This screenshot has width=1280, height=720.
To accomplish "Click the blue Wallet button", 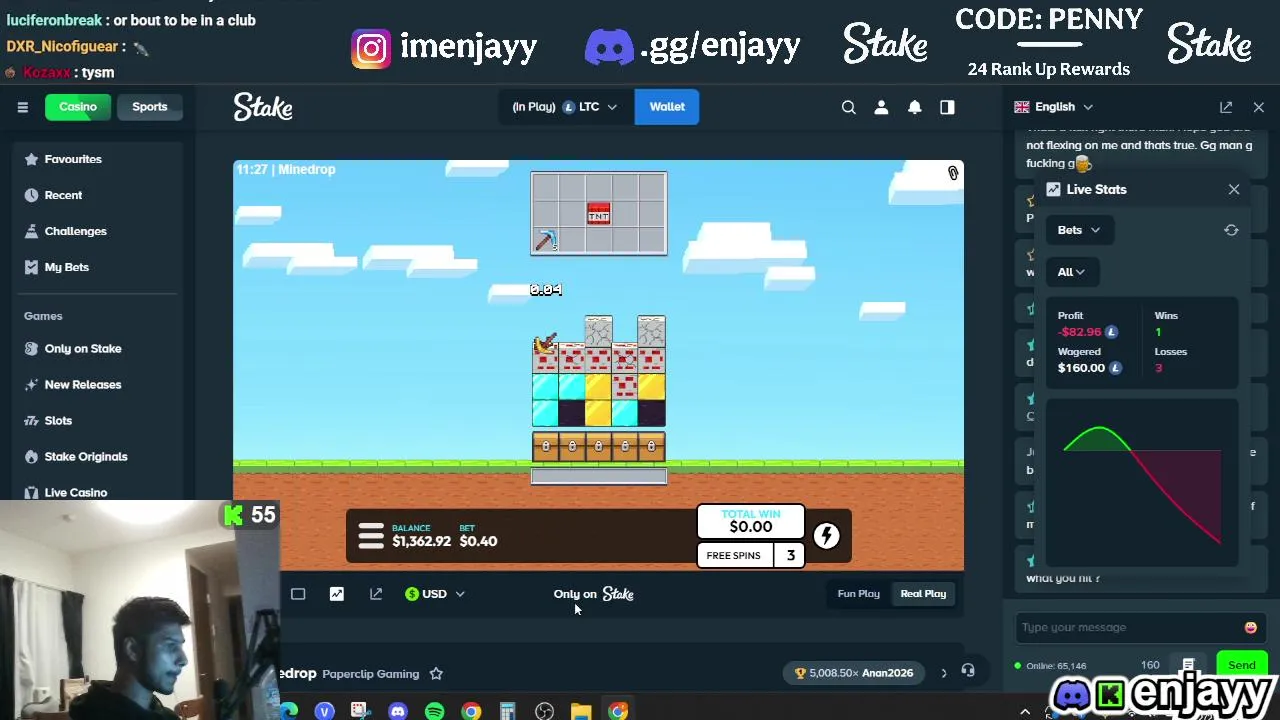I will click(667, 107).
